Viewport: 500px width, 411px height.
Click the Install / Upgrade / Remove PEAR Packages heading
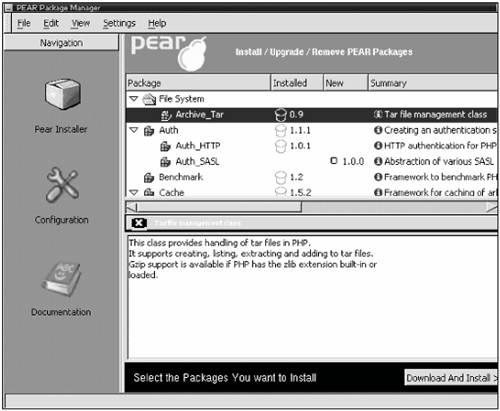pos(324,52)
